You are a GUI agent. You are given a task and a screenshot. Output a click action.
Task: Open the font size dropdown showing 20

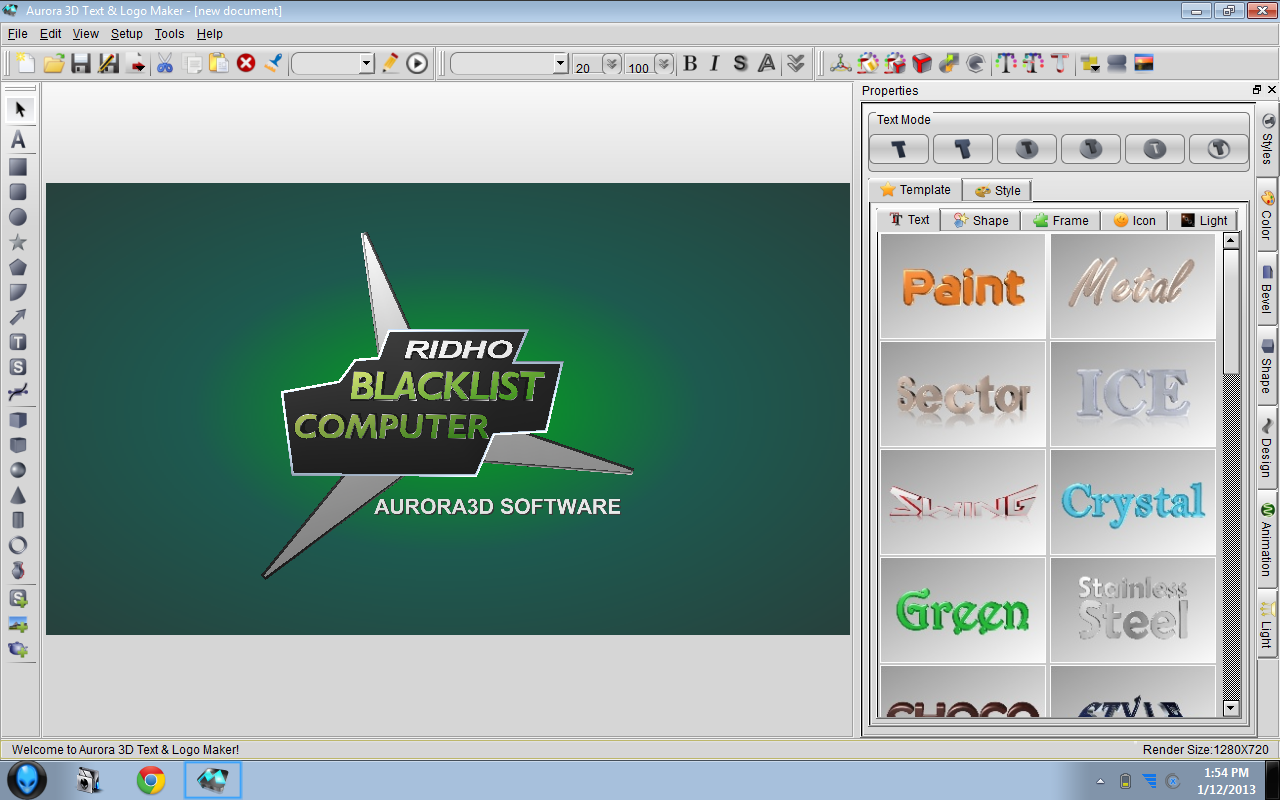tap(608, 63)
